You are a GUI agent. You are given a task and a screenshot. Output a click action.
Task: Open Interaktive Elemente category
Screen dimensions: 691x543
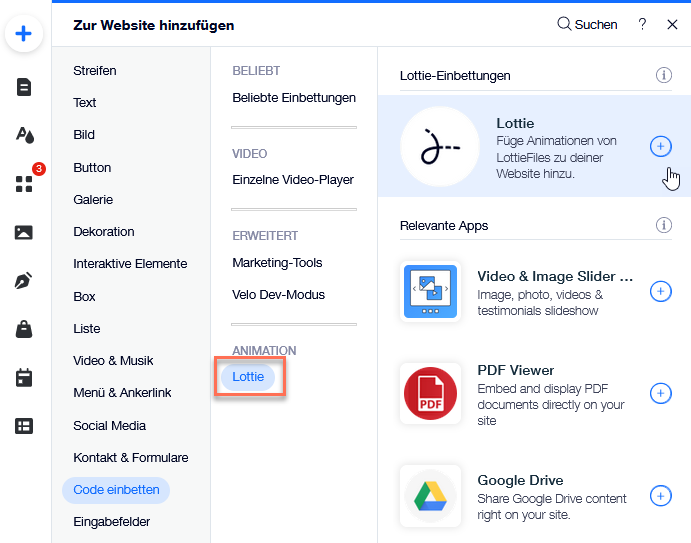[x=130, y=264]
